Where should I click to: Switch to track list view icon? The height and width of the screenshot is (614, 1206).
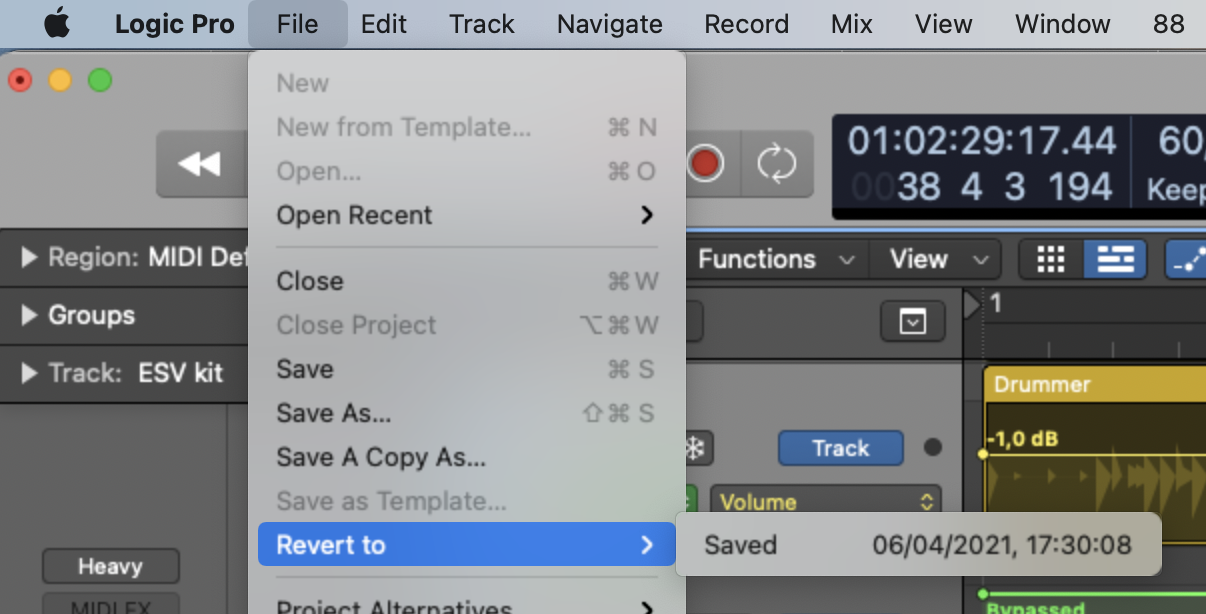point(1114,260)
